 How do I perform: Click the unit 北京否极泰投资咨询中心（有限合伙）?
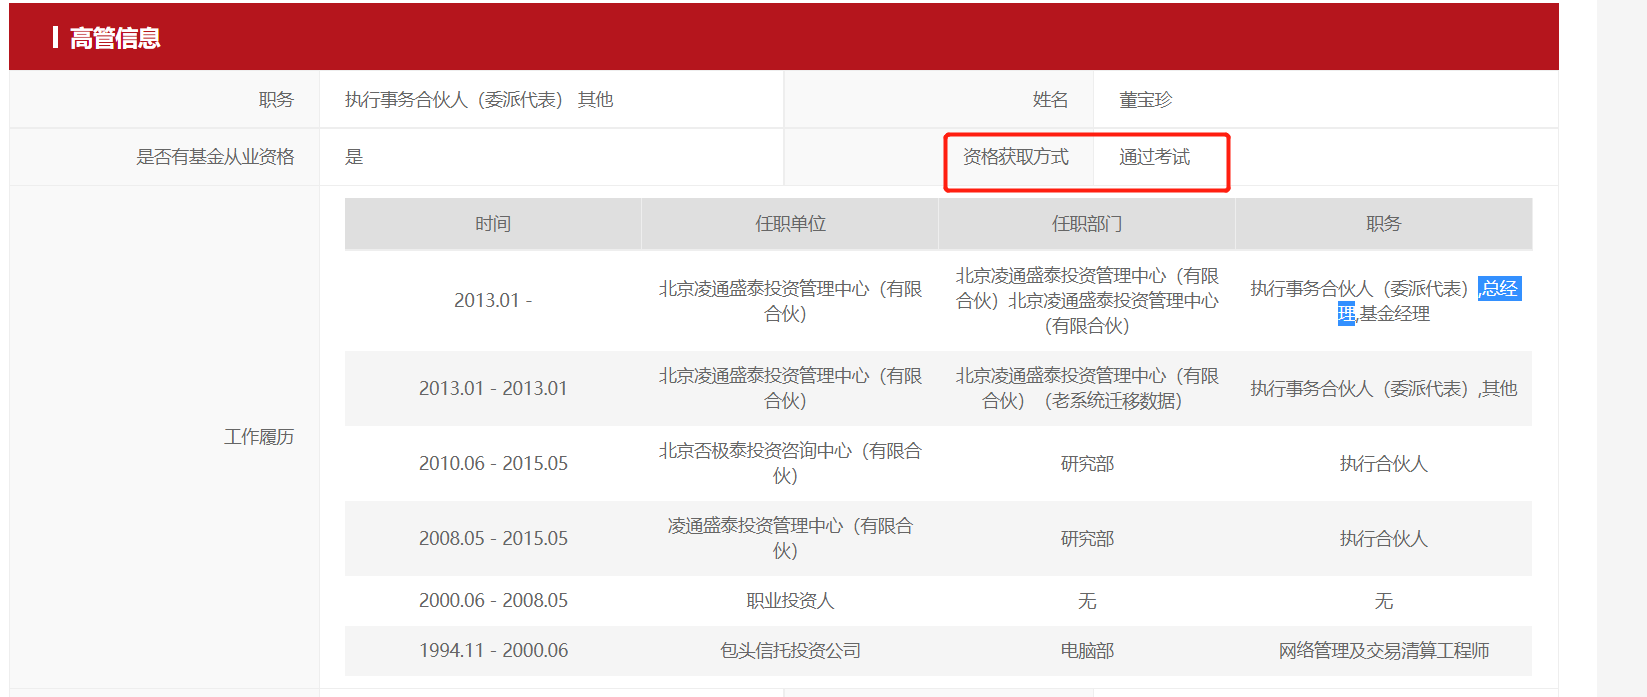(790, 463)
